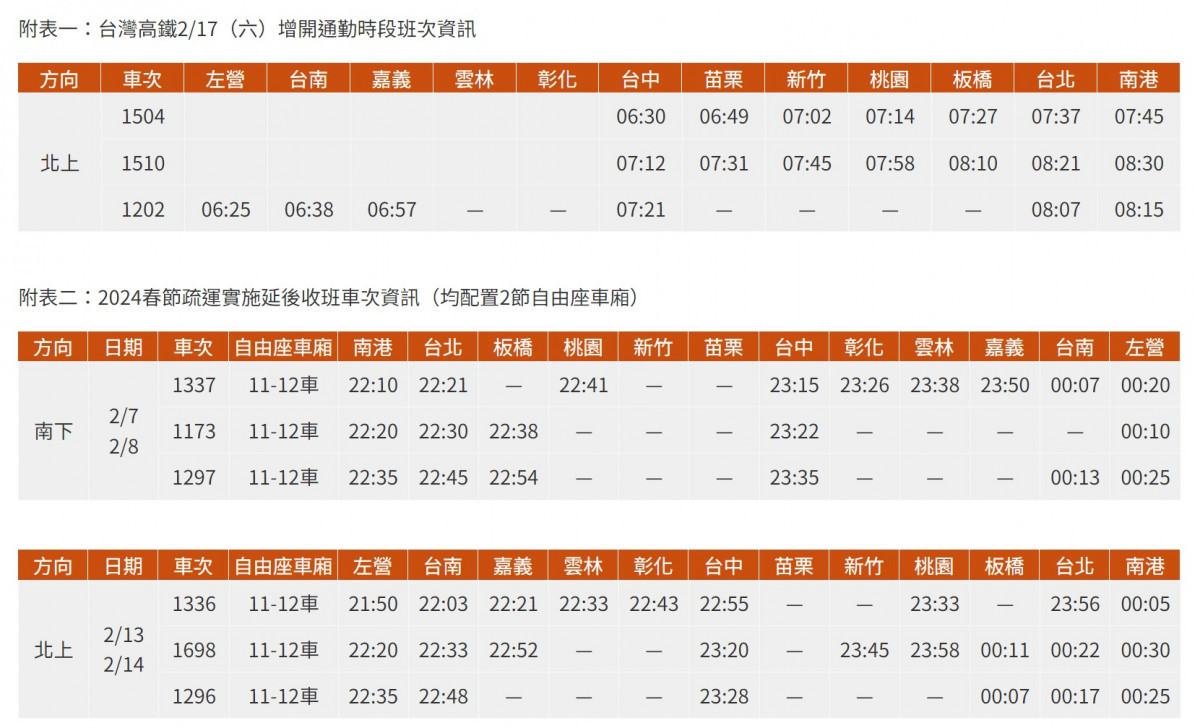Click the 23:22 台中 time cell
The width and height of the screenshot is (1200, 728).
click(x=794, y=432)
